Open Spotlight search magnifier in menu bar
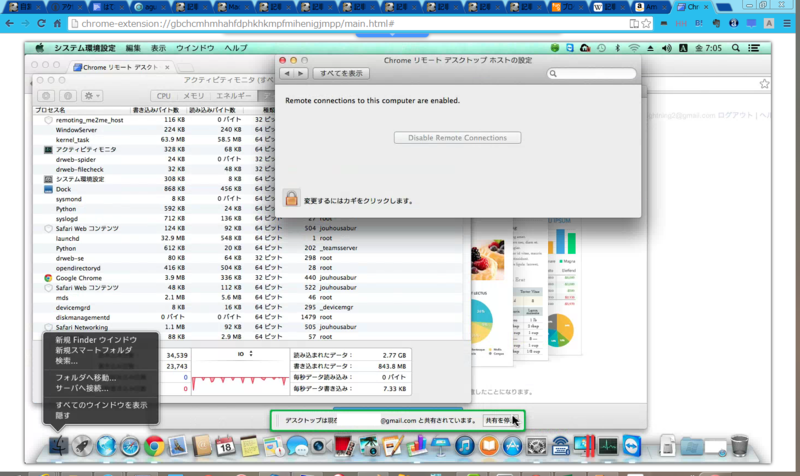 coord(735,48)
